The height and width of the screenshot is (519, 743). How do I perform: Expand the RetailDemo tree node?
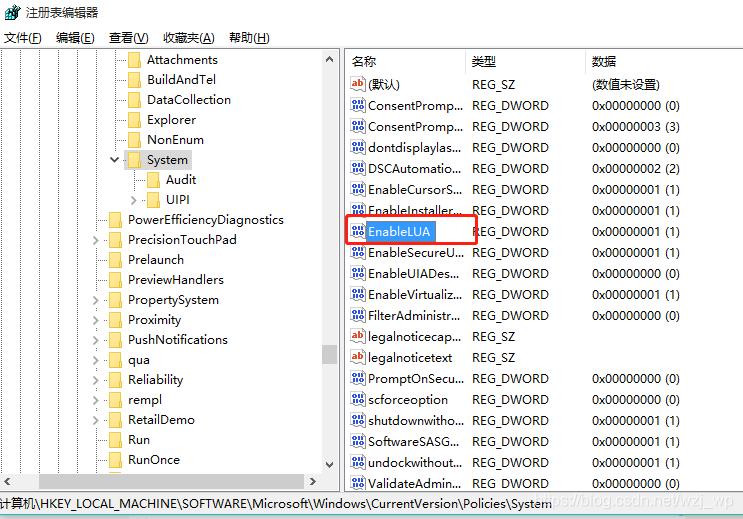click(x=95, y=420)
